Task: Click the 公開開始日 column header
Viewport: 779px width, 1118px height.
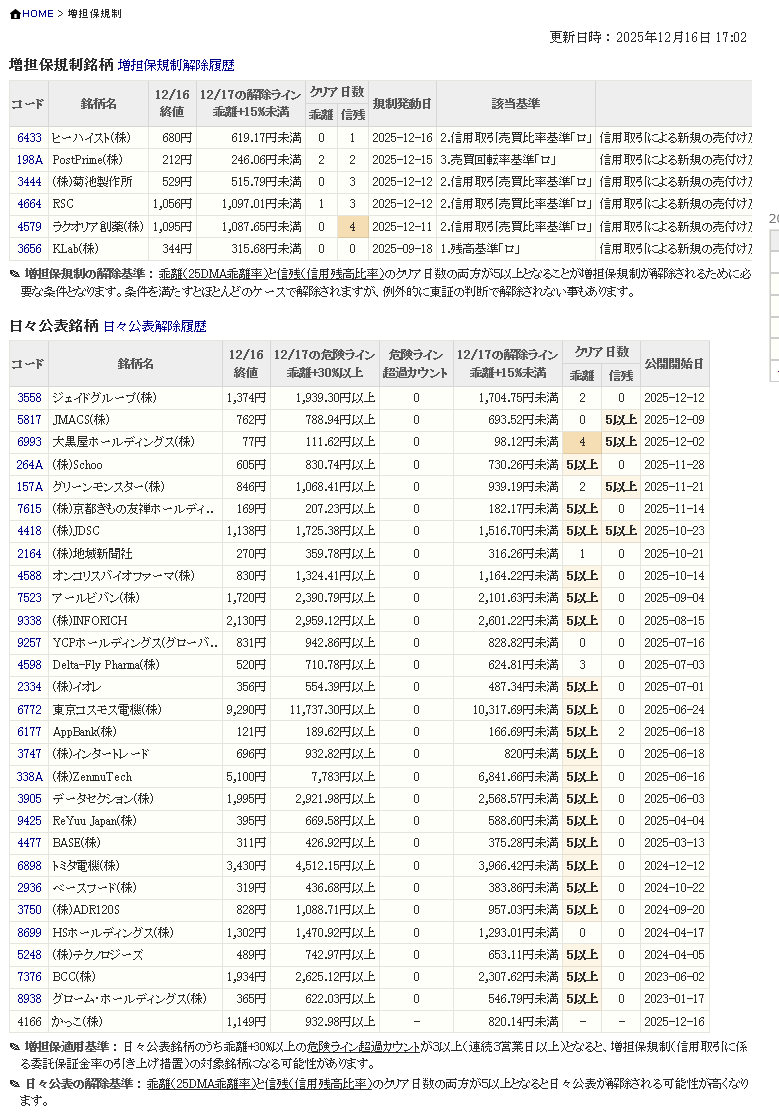Action: coord(673,363)
